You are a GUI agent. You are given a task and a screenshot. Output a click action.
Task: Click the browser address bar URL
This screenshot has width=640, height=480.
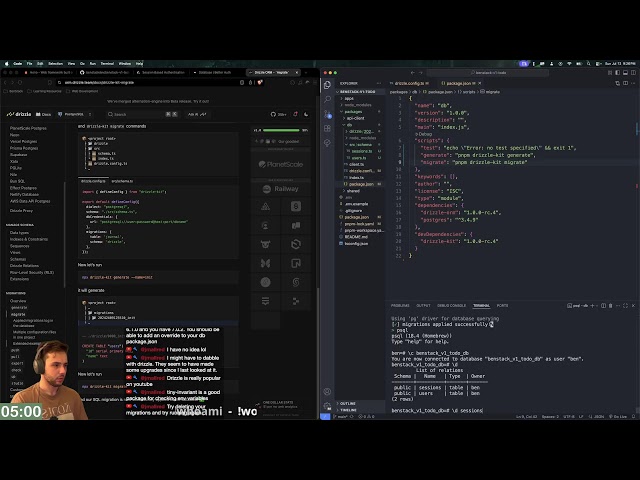[x=99, y=82]
